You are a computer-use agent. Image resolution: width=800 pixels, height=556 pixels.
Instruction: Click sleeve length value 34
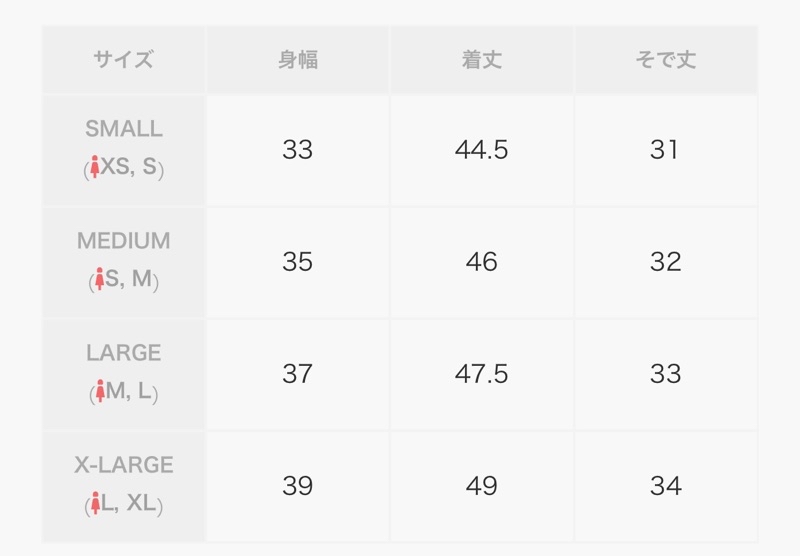tap(666, 486)
